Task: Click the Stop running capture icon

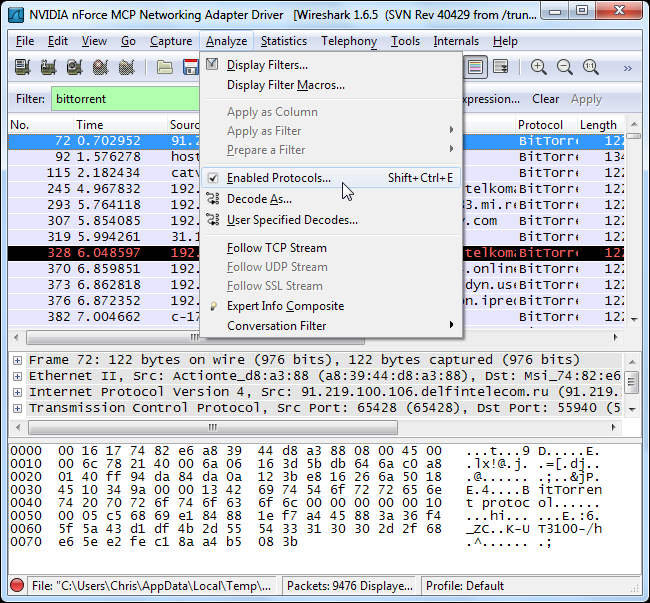Action: (x=101, y=67)
